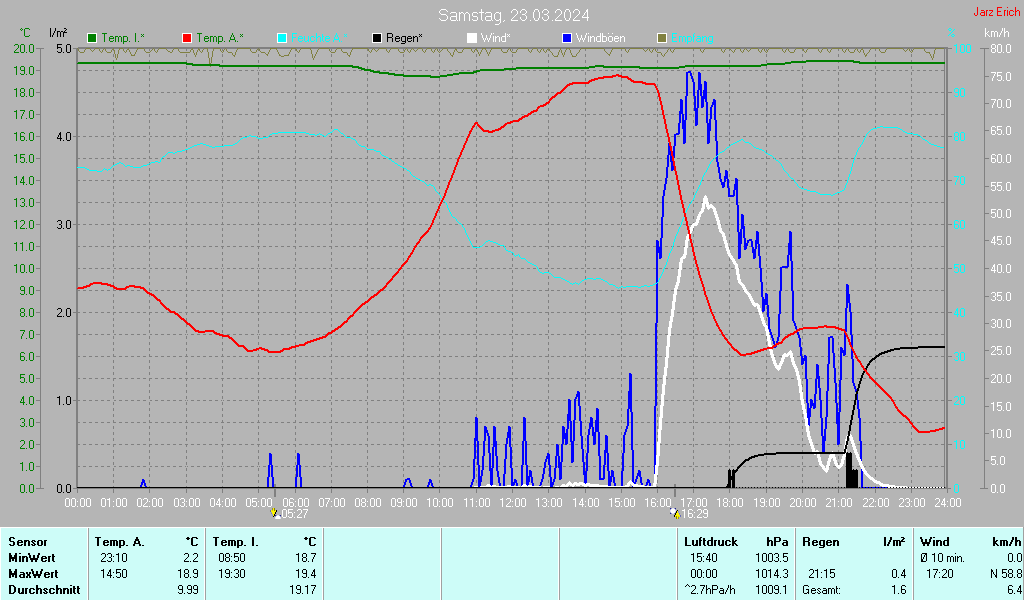Click the white Wind legend swatch
1024x600 pixels.
[472, 39]
